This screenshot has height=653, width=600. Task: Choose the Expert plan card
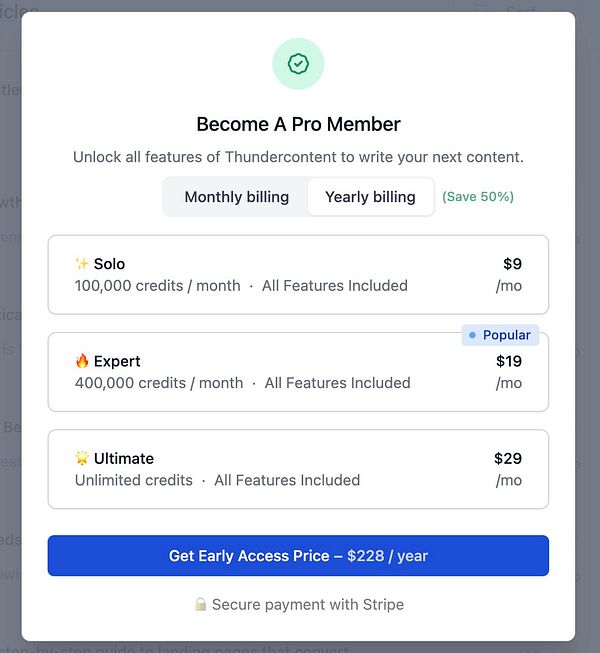[x=298, y=372]
